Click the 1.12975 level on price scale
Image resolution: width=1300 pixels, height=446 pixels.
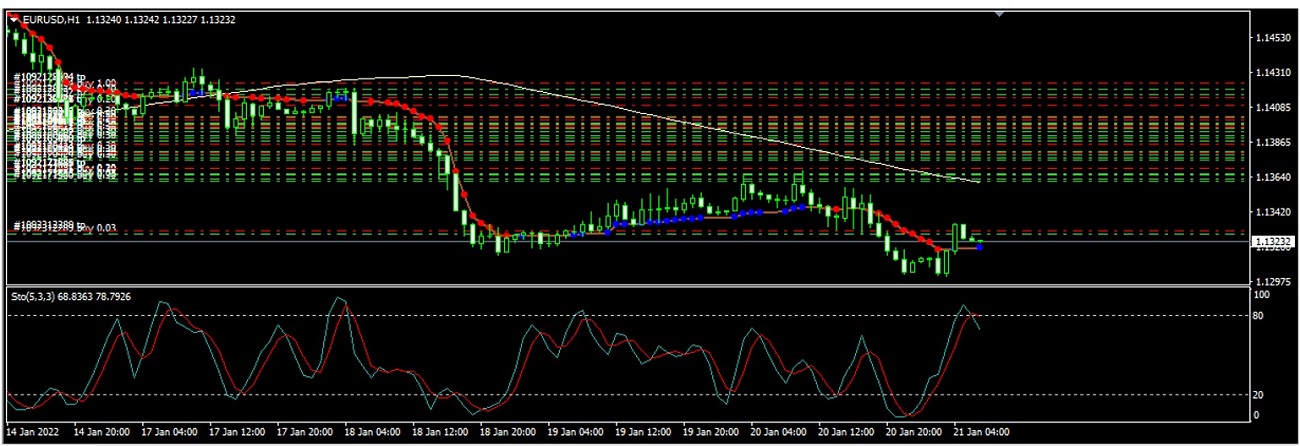coord(1272,282)
